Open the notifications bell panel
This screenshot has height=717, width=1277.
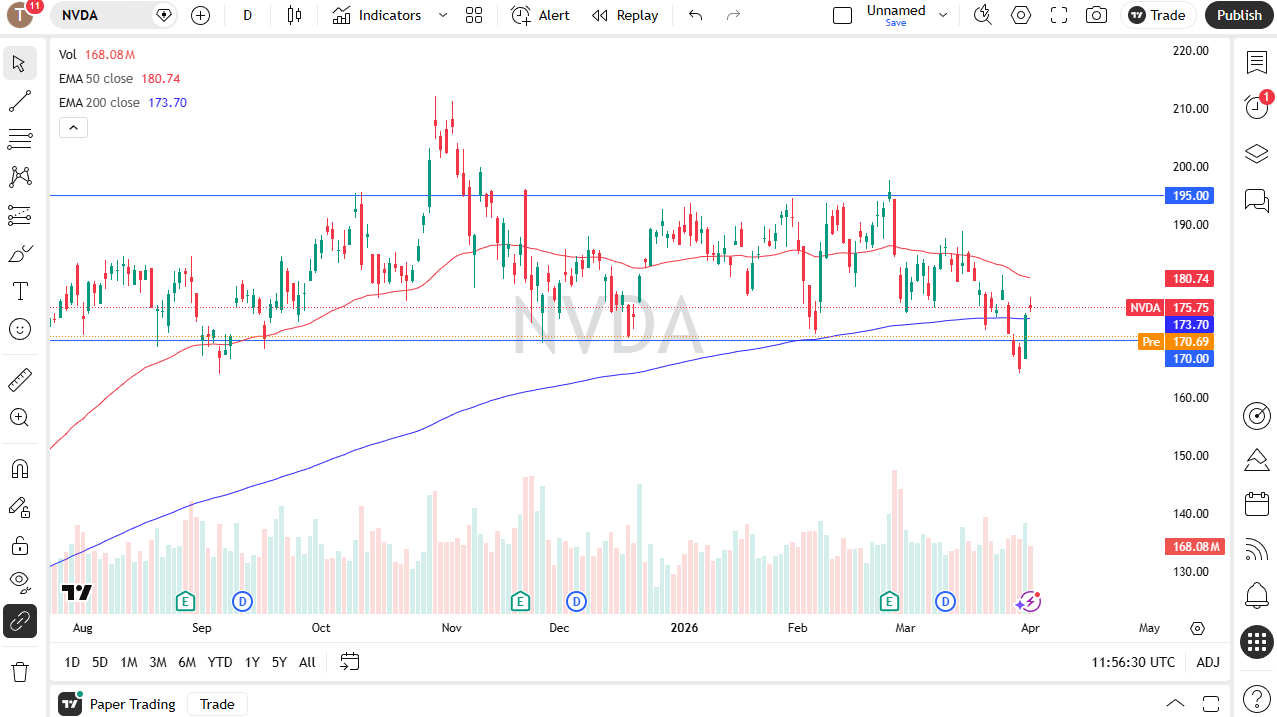coord(1257,596)
